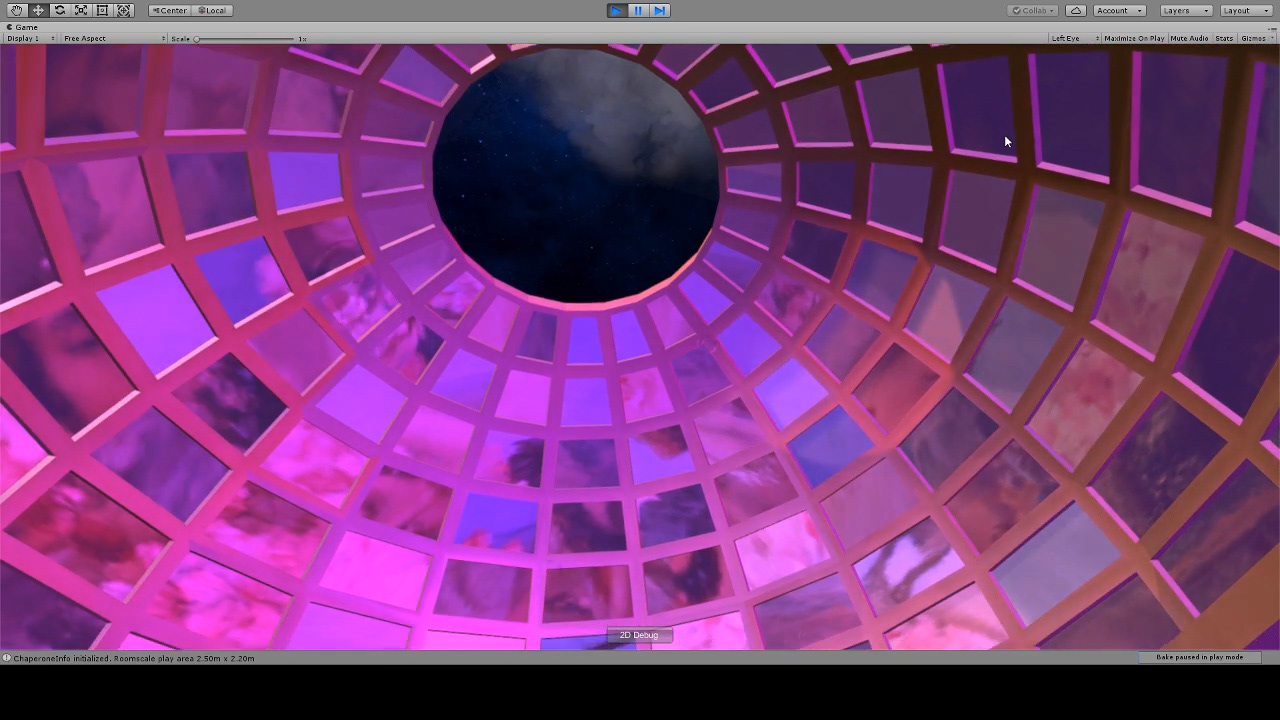Open the Gizmos dropdown arrow
The height and width of the screenshot is (720, 1280).
pos(1271,38)
